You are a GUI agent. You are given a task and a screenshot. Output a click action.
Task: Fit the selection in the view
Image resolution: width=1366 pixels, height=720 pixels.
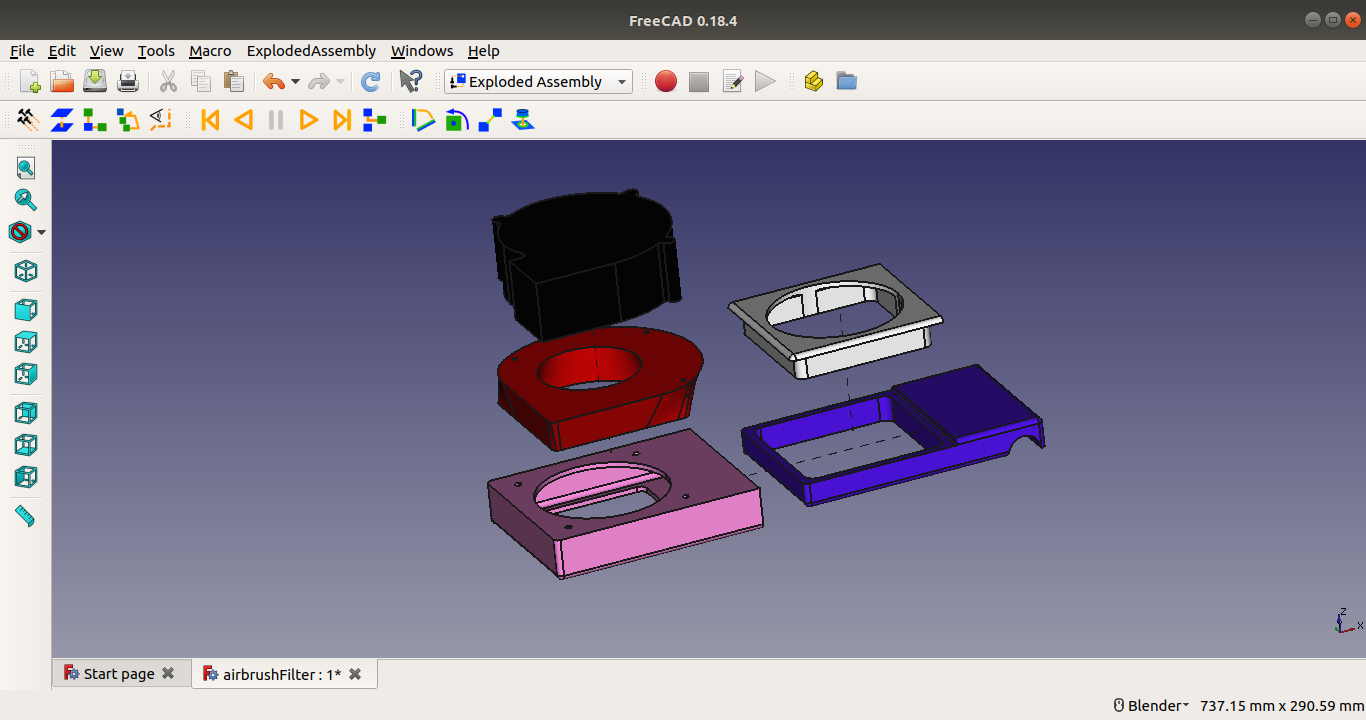coord(26,200)
